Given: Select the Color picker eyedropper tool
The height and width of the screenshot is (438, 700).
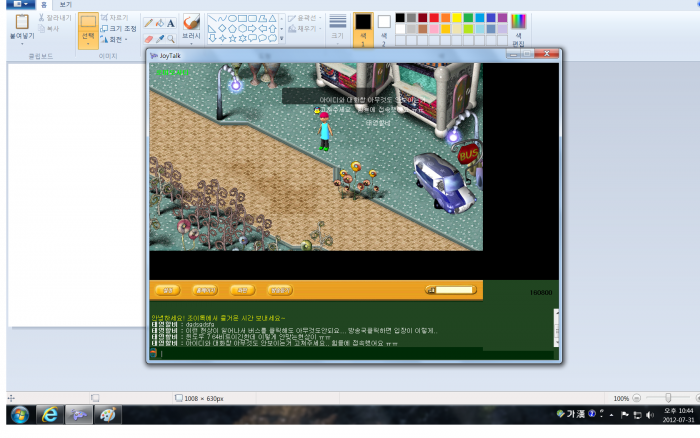Looking at the screenshot, I should [x=159, y=39].
